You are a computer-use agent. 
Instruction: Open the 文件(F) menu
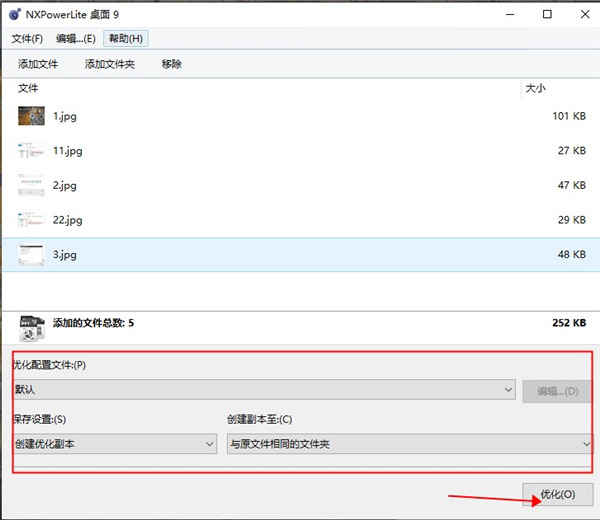click(27, 39)
